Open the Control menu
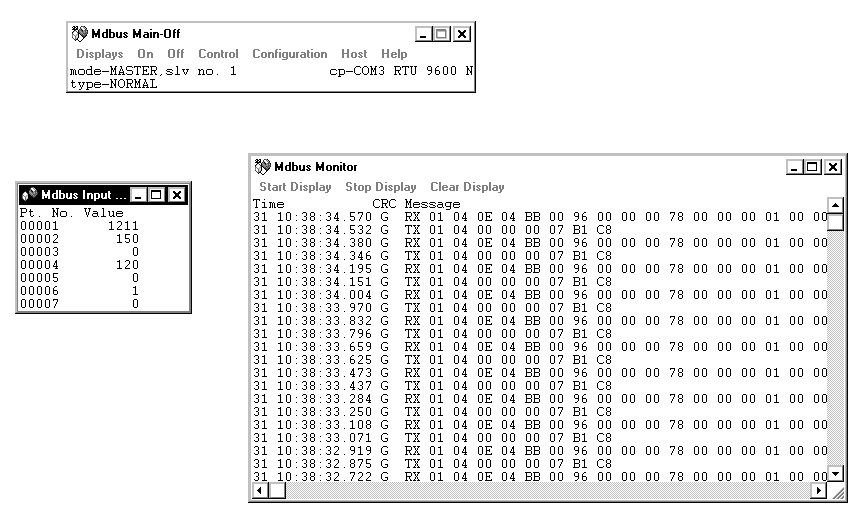 tap(218, 54)
